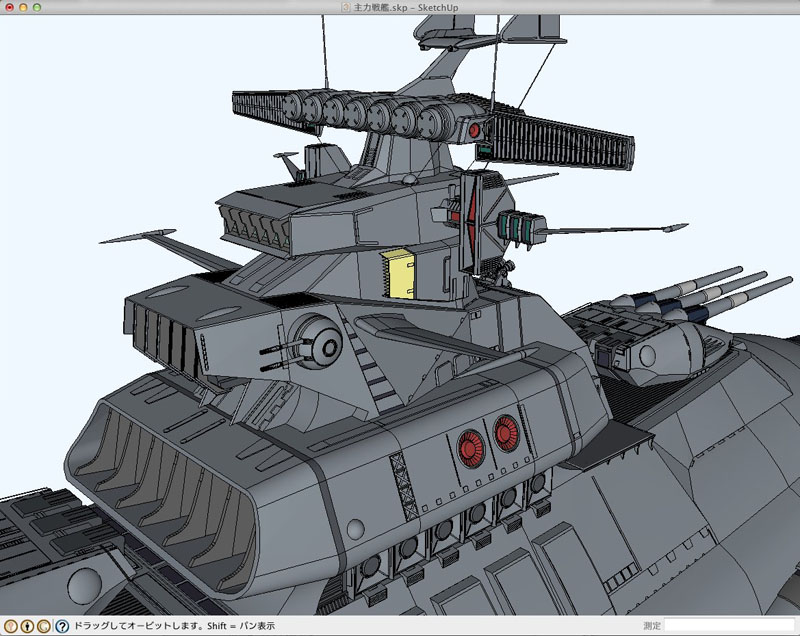The width and height of the screenshot is (800, 636).
Task: Click the credits person icon in status bar
Action: coord(27,626)
